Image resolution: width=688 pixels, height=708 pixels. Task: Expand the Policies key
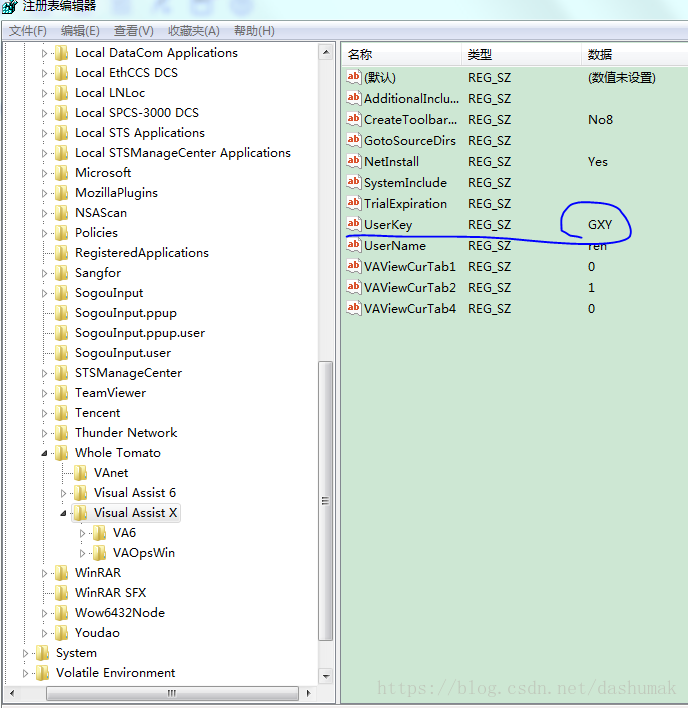tap(44, 233)
